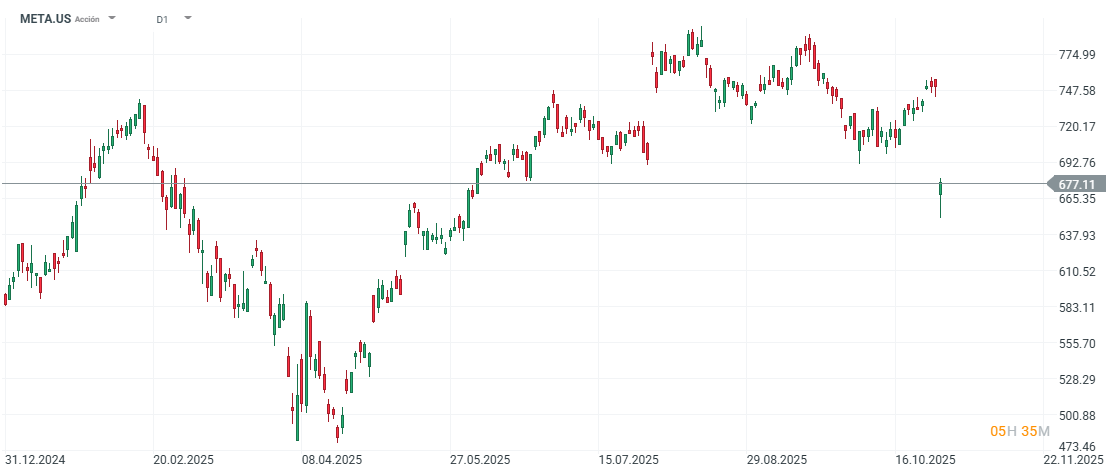Click the 774.99 price axis label
Screen dimensions: 1119x476
1076,55
